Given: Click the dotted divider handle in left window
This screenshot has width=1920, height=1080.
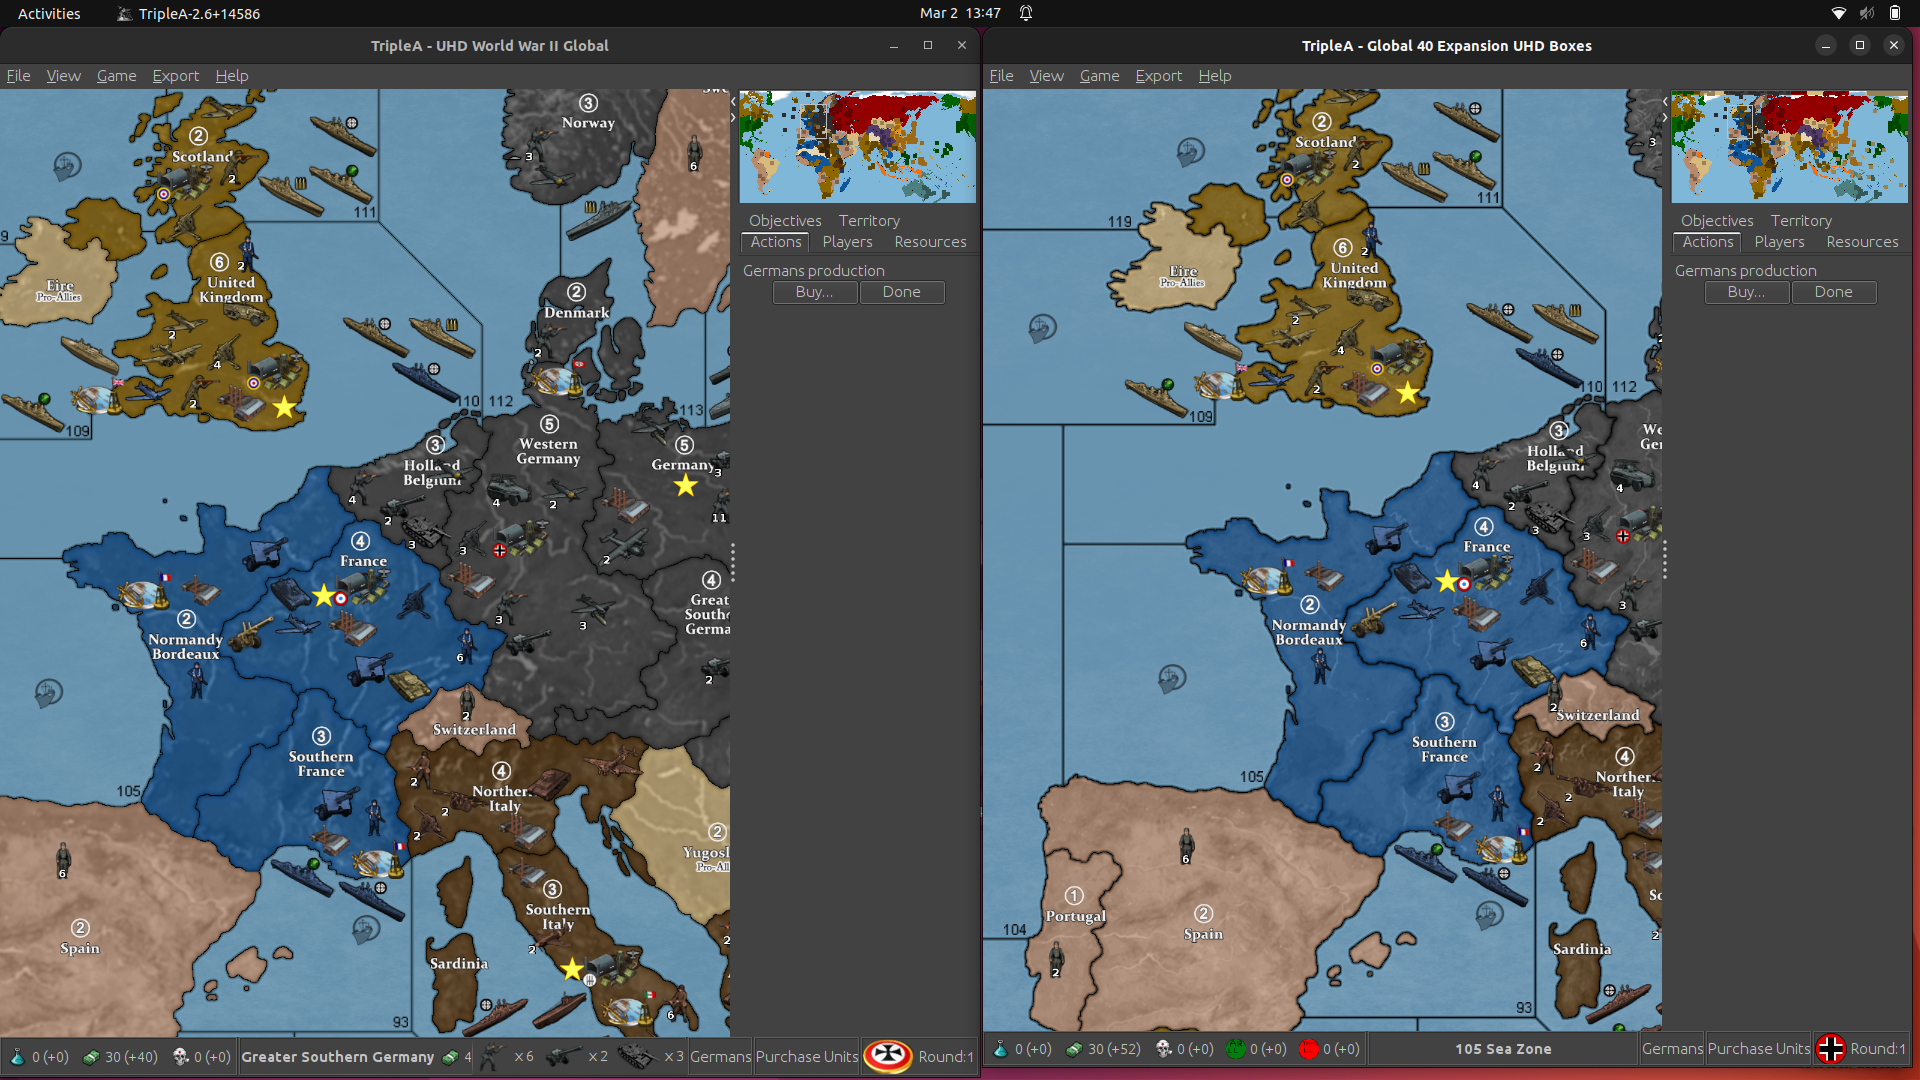Looking at the screenshot, I should [733, 562].
